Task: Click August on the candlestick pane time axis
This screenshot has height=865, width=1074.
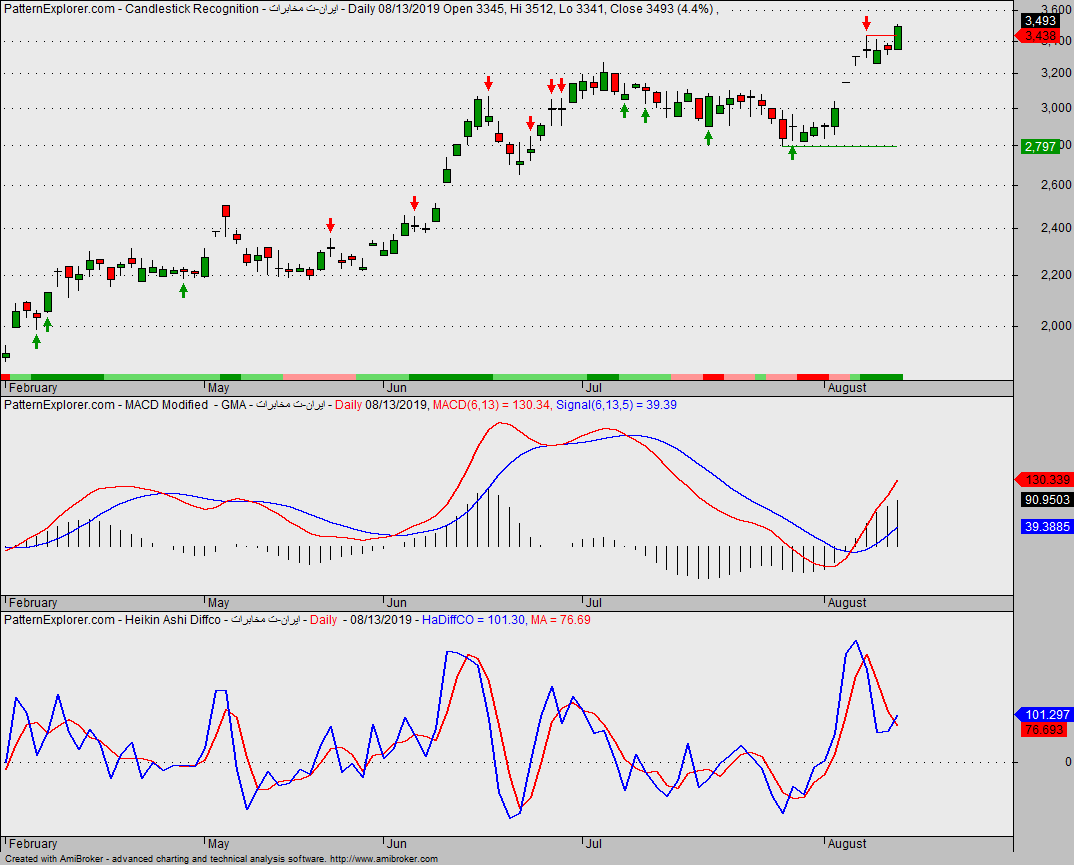Action: (847, 388)
